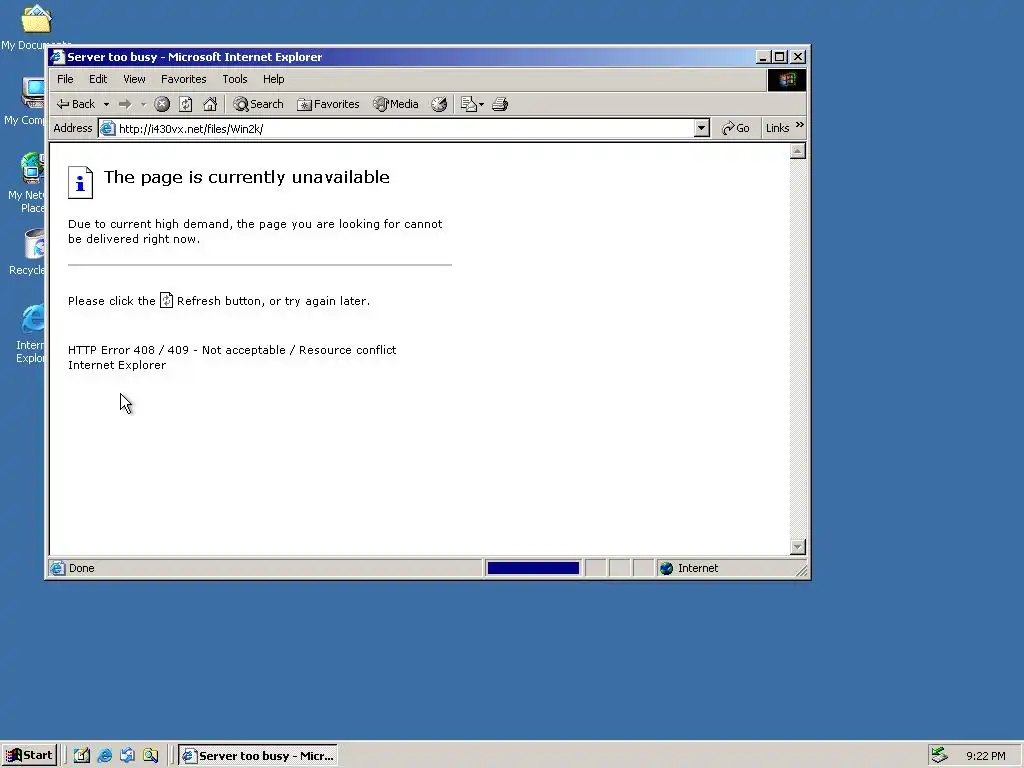1024x768 pixels.
Task: Click the Internet zone globe icon
Action: click(x=666, y=568)
